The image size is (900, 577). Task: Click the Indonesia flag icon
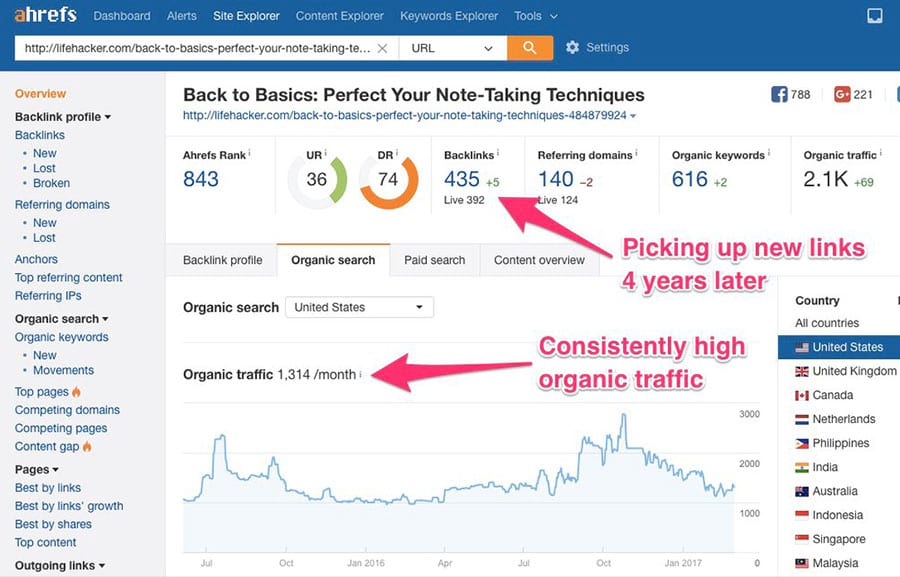coord(802,515)
